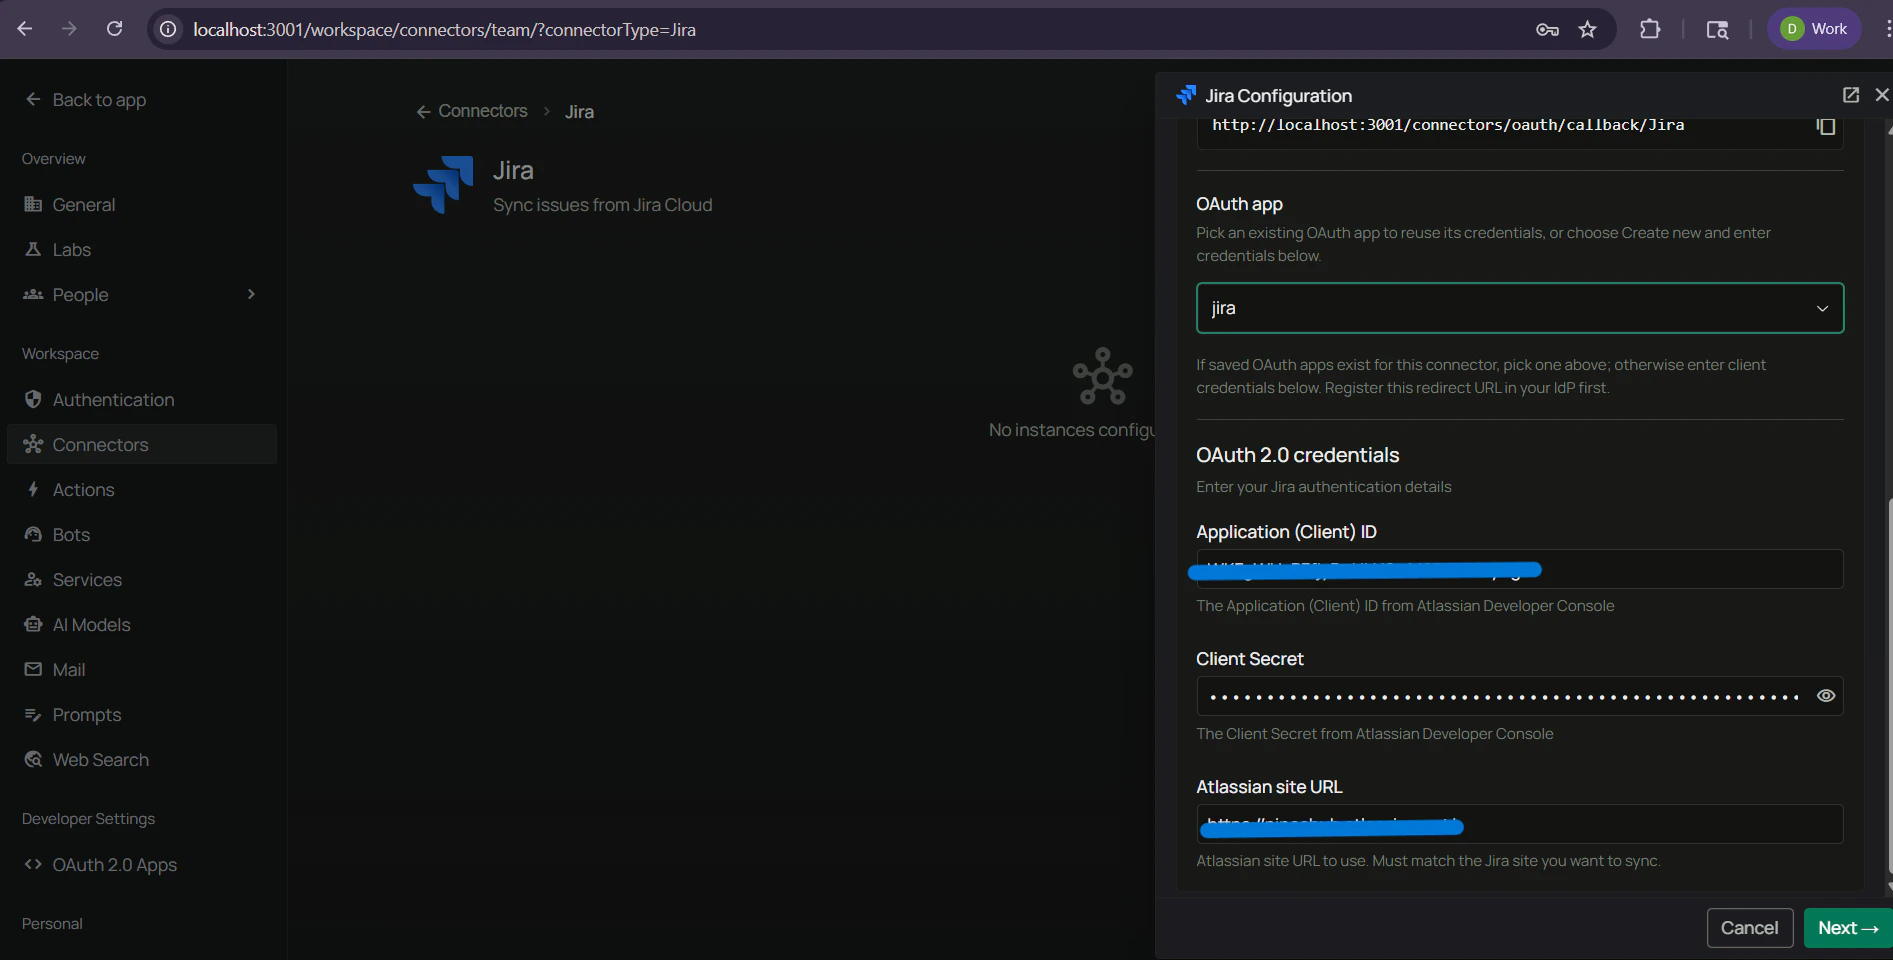Image resolution: width=1893 pixels, height=960 pixels.
Task: Reload the page with the refresh icon
Action: [115, 29]
